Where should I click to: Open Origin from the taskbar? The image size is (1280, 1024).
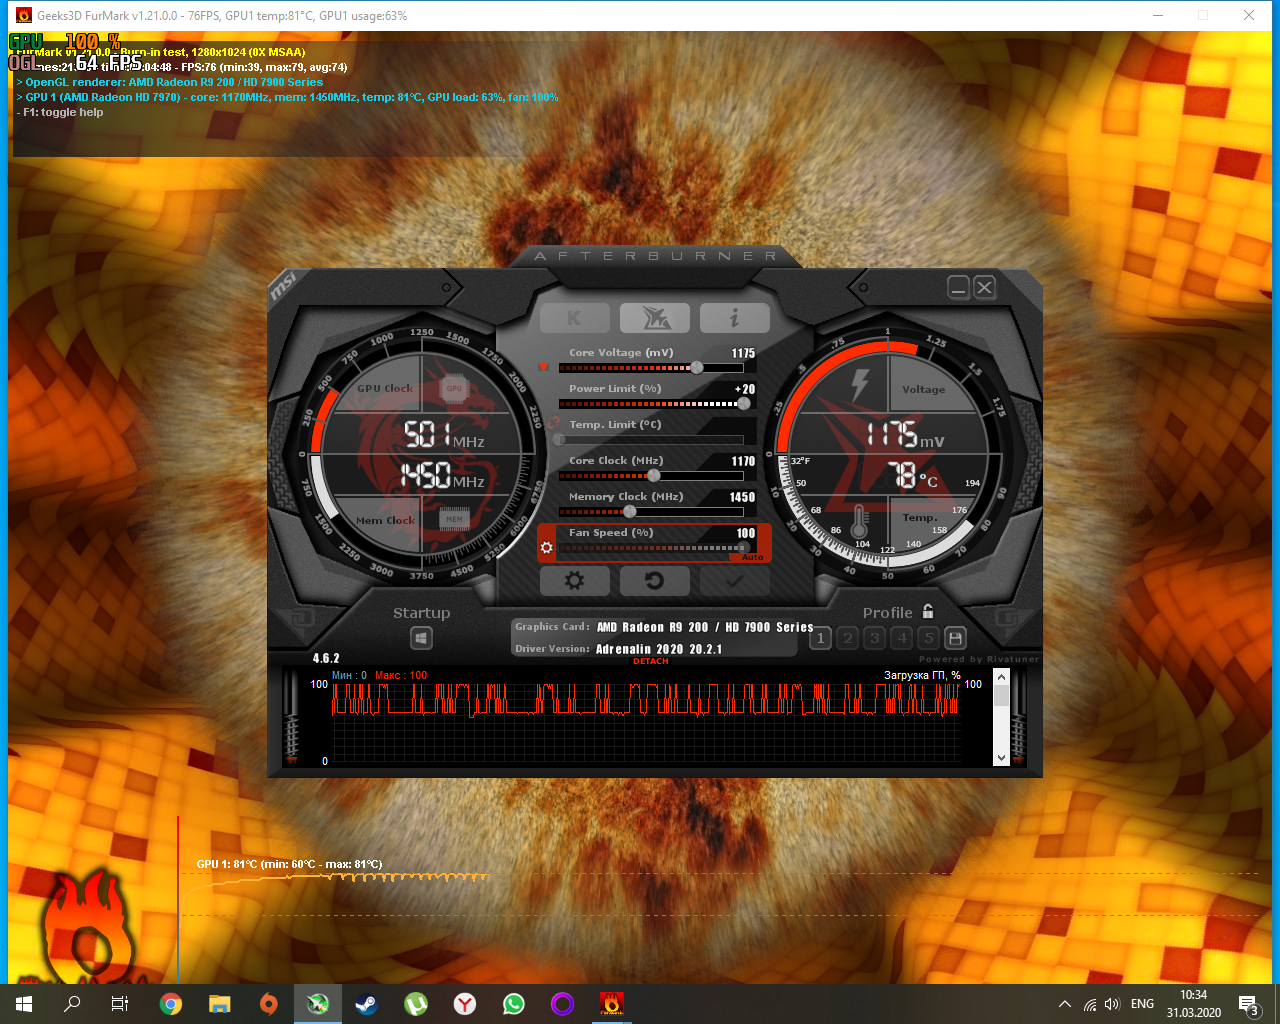269,1004
